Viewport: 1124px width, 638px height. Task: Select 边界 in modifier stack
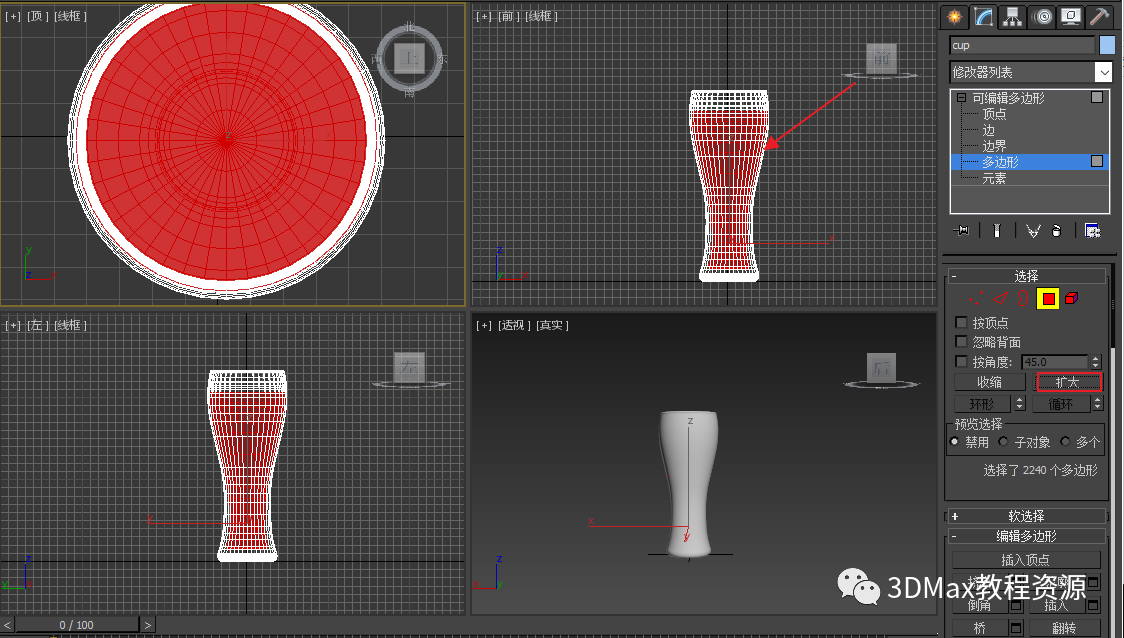(995, 146)
